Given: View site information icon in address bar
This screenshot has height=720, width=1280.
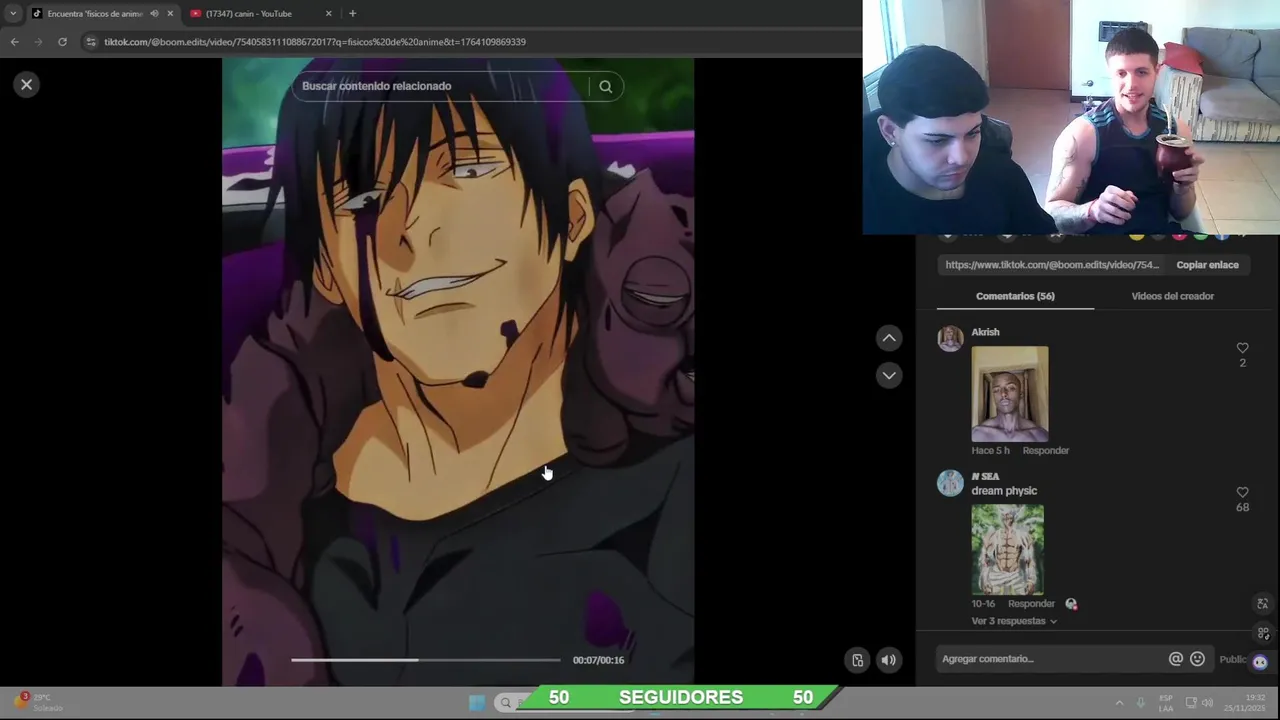Looking at the screenshot, I should click(91, 42).
